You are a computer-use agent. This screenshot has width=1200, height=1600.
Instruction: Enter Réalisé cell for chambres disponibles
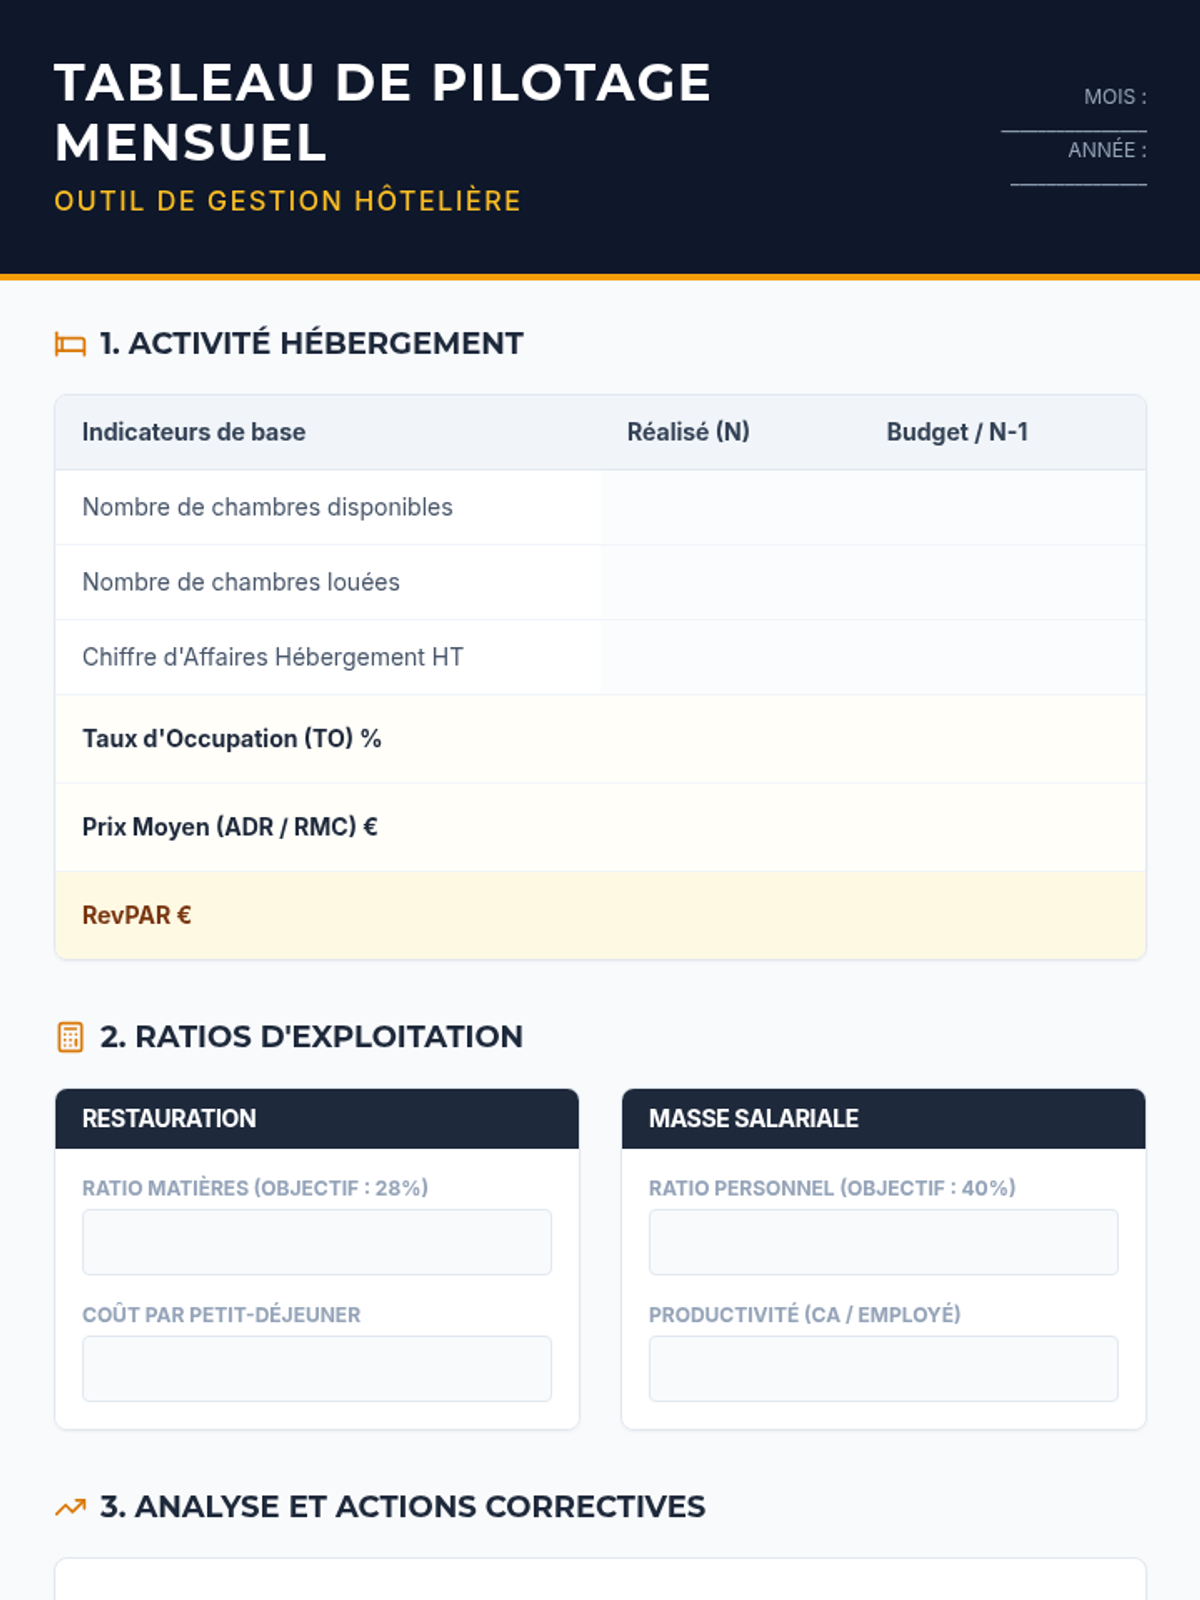click(x=730, y=508)
